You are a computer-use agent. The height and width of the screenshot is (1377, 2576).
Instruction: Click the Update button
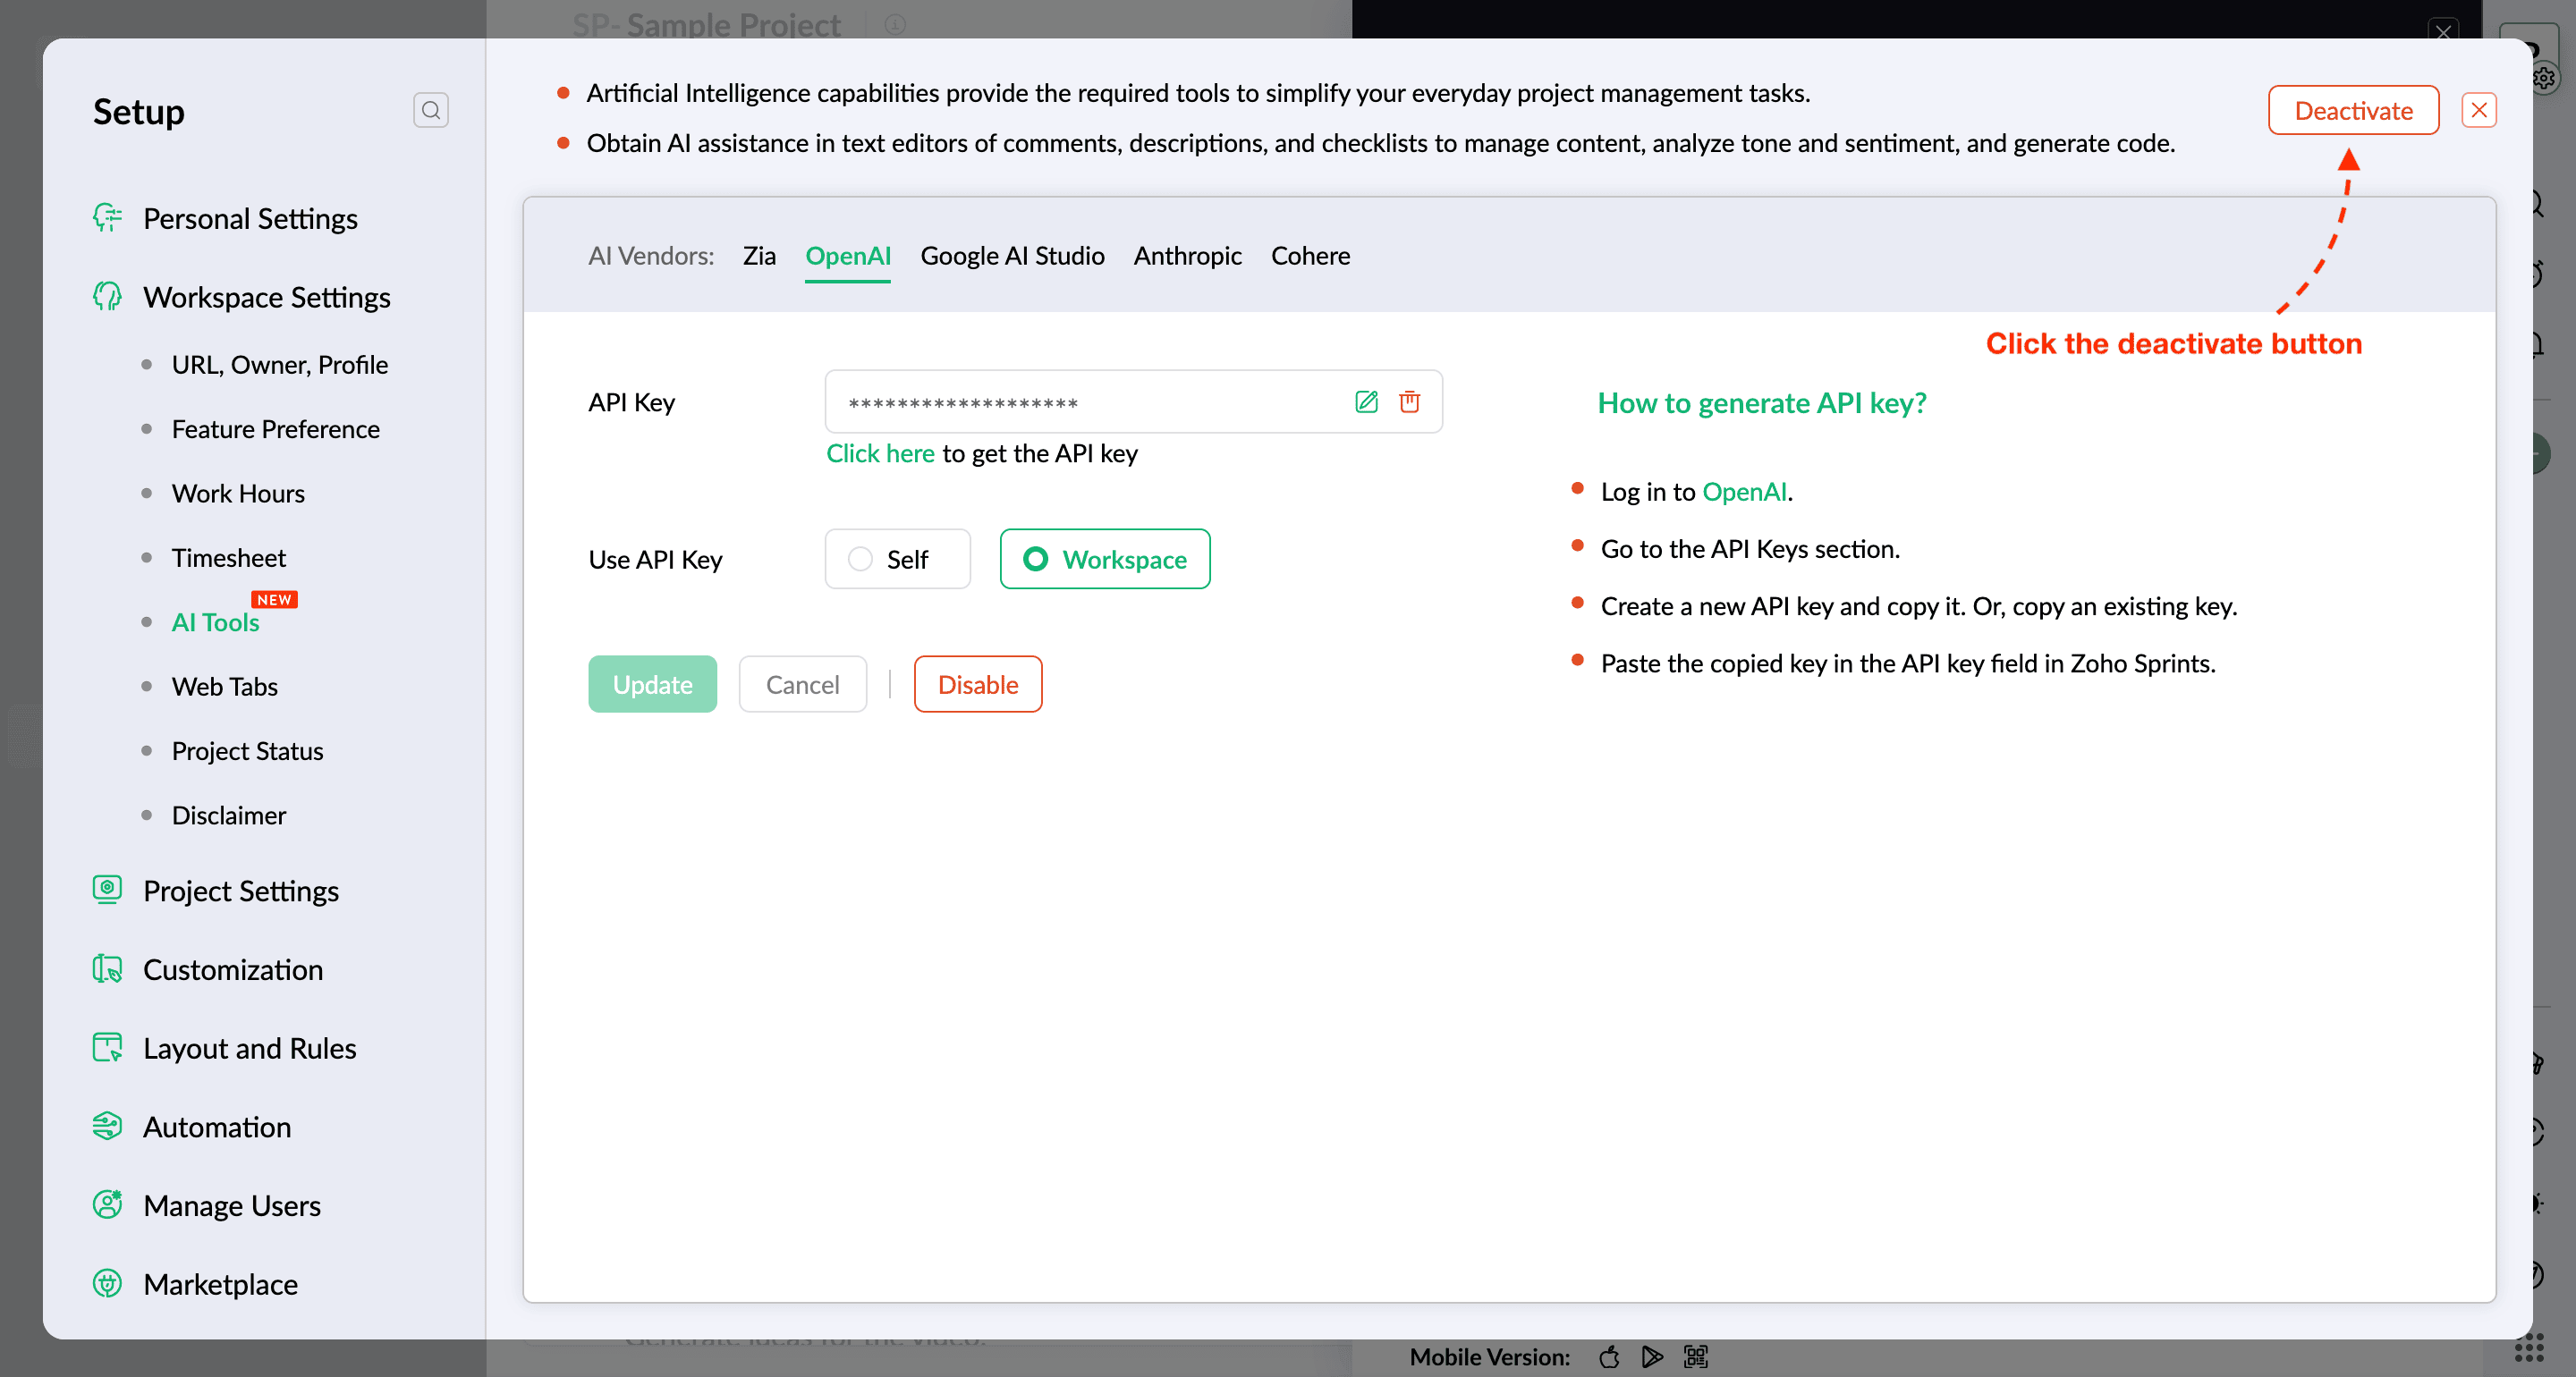coord(652,684)
